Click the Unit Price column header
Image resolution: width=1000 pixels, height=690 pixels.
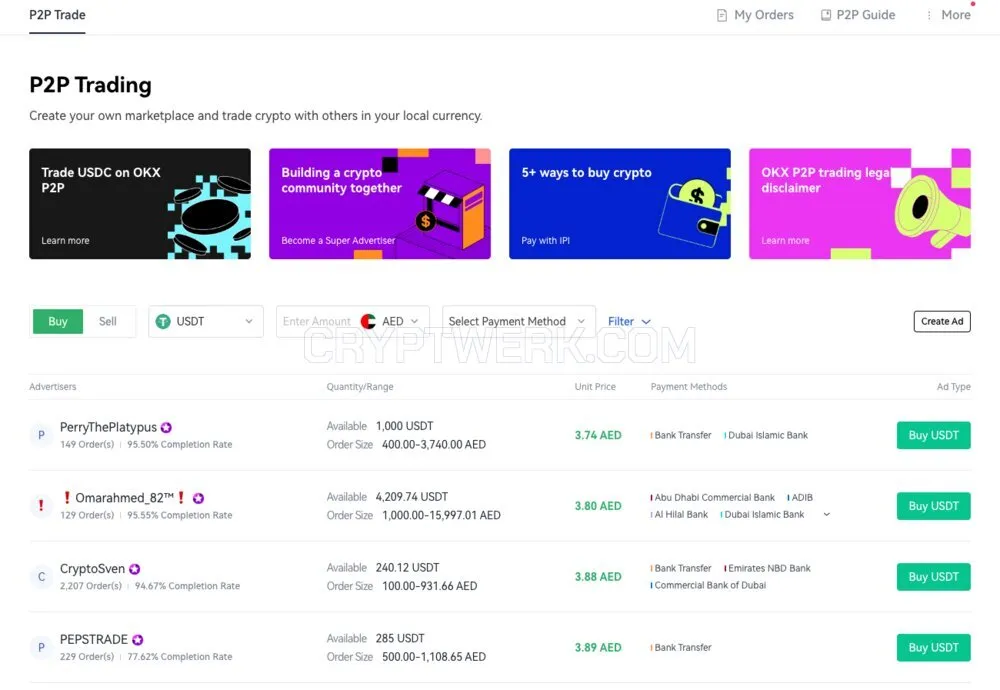click(x=595, y=386)
